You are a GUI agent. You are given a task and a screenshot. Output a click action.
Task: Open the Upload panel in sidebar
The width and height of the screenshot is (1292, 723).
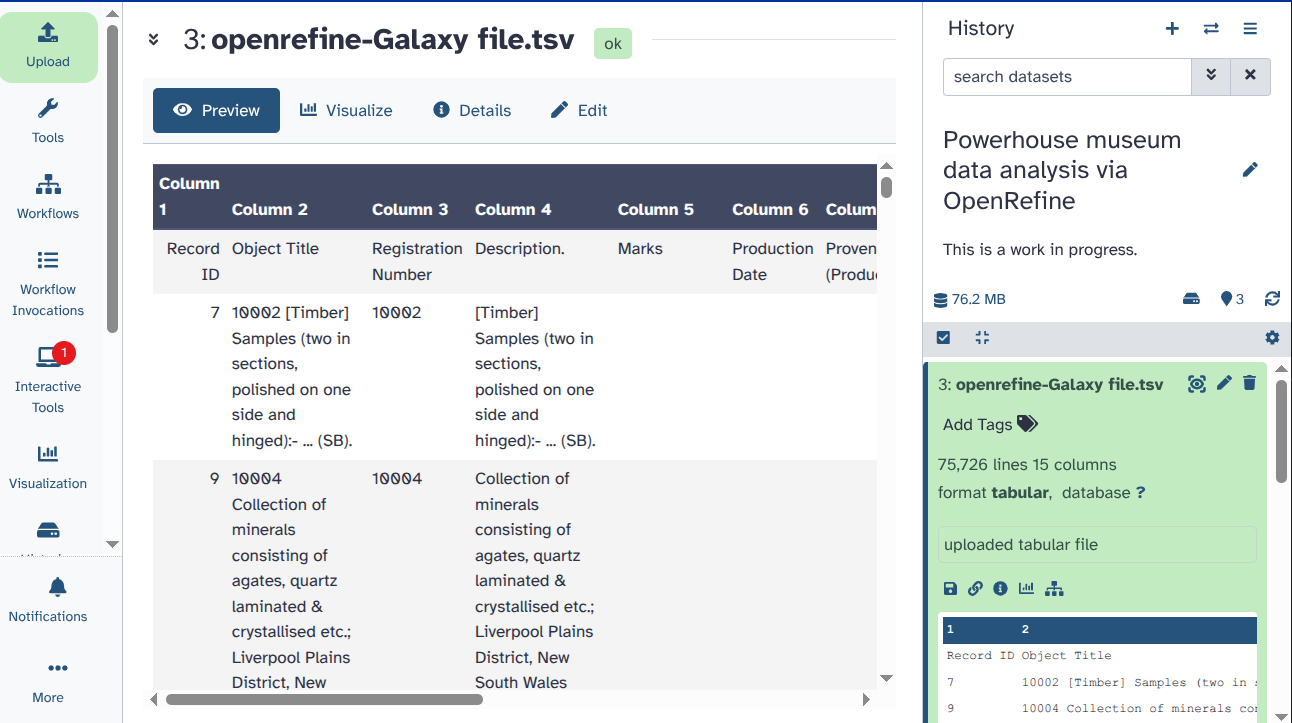(x=48, y=47)
